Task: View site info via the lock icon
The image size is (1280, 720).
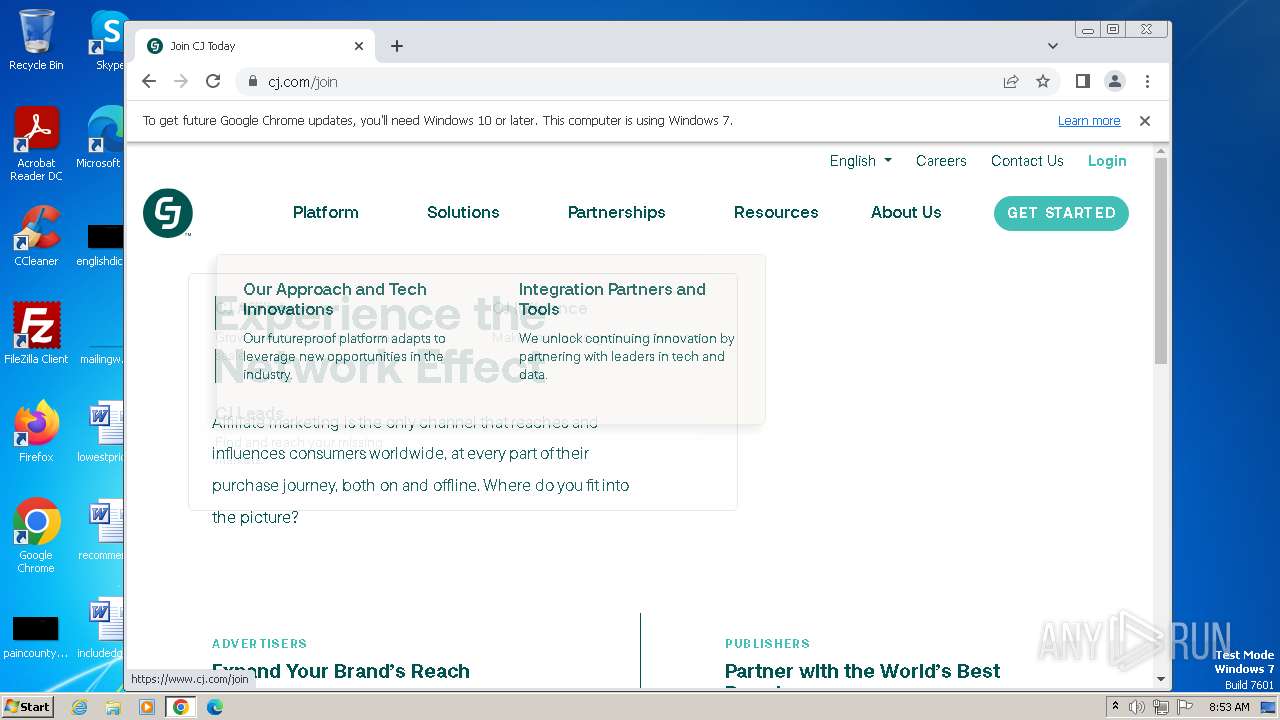Action: click(253, 81)
